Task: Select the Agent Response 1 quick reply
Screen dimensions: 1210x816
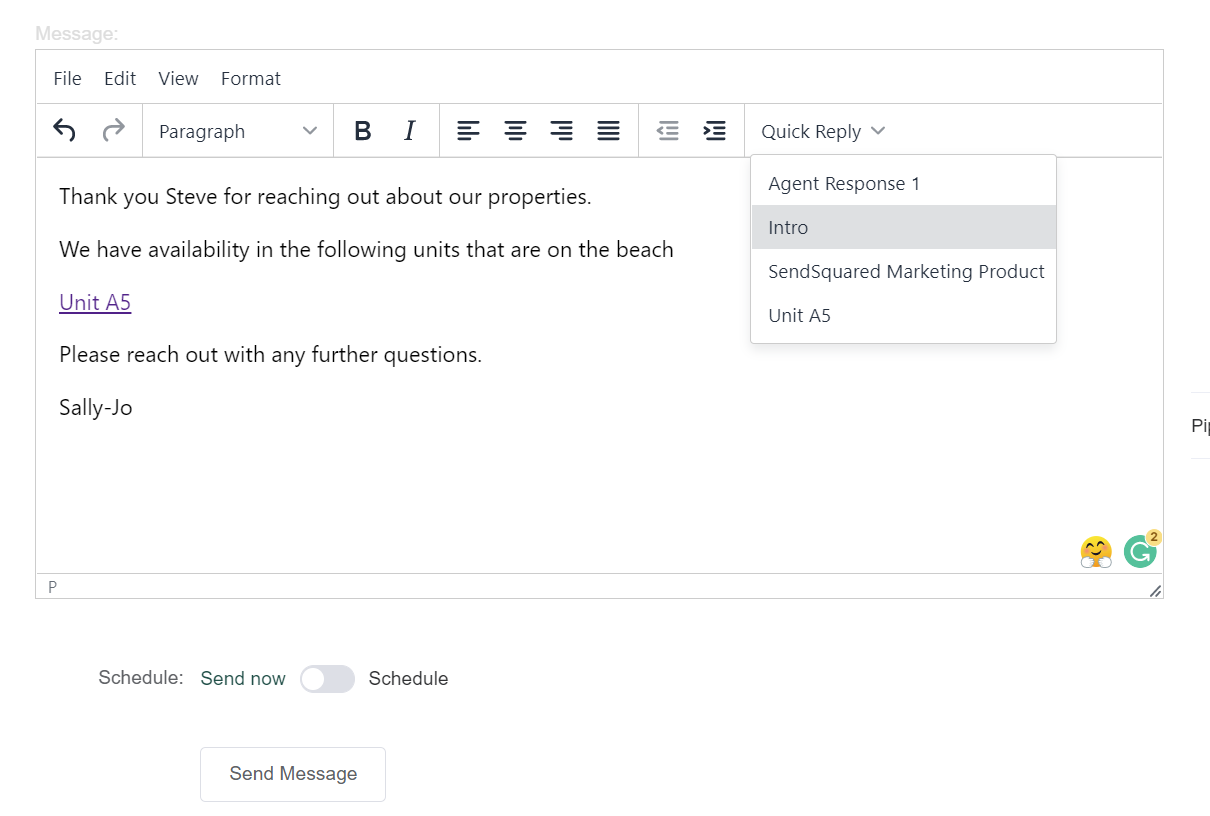Action: pyautogui.click(x=843, y=183)
